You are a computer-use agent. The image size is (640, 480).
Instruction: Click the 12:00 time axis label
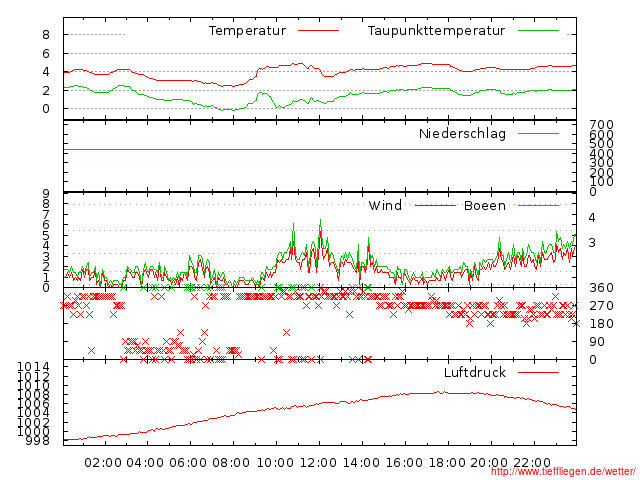pos(318,463)
